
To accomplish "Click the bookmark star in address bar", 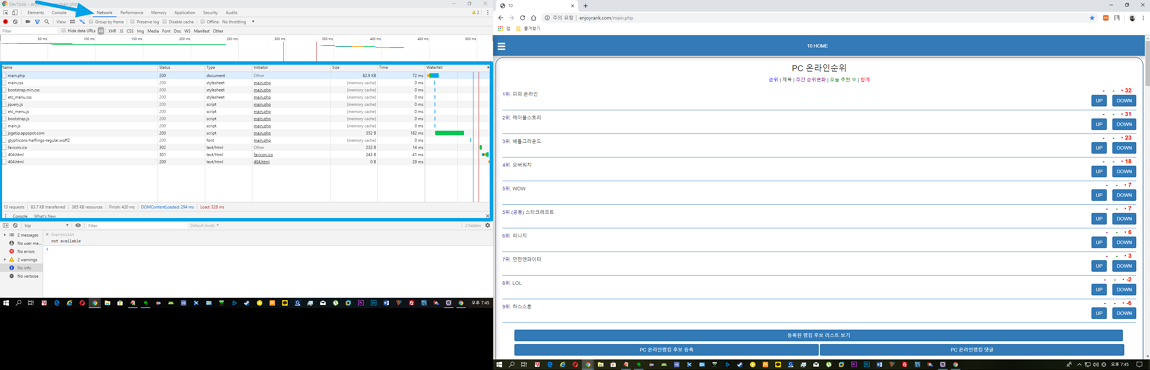I will click(1092, 18).
